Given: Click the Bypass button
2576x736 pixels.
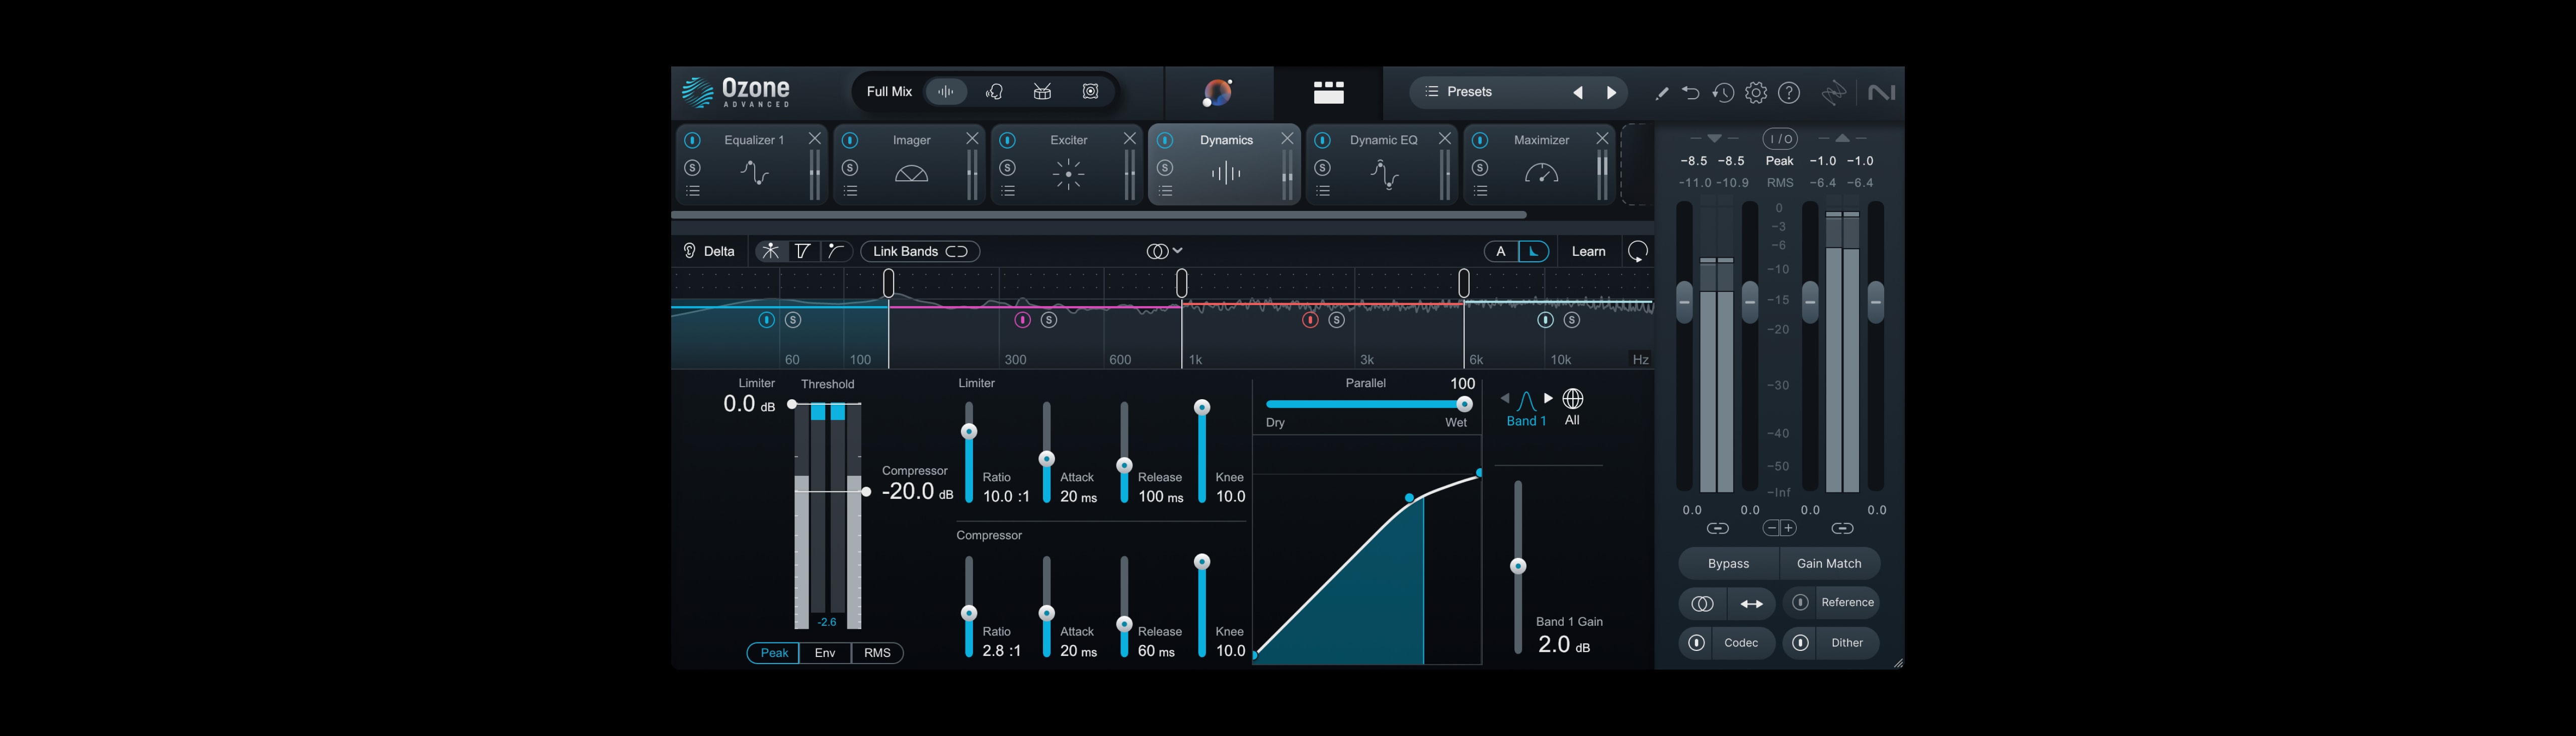Looking at the screenshot, I should click(1728, 564).
